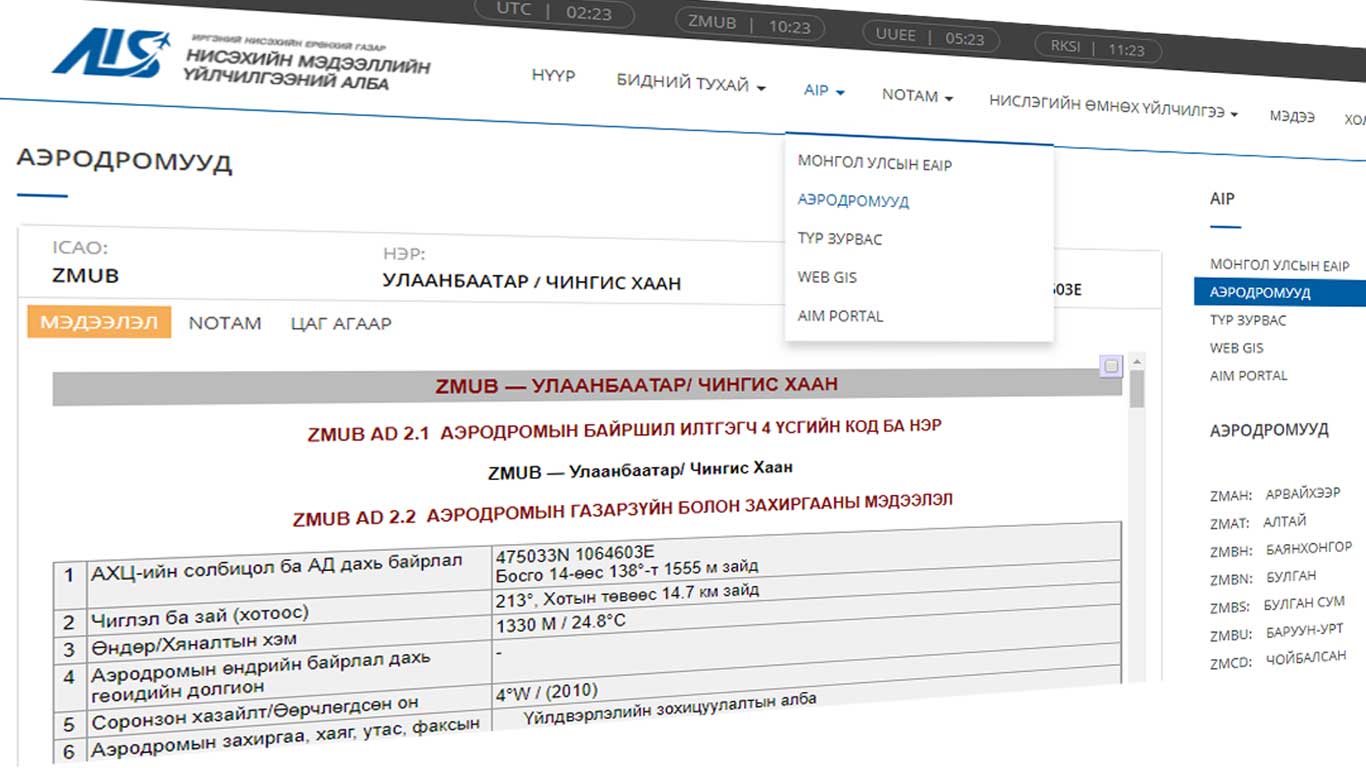
Task: Click the AIS logo in the header
Action: tap(240, 61)
